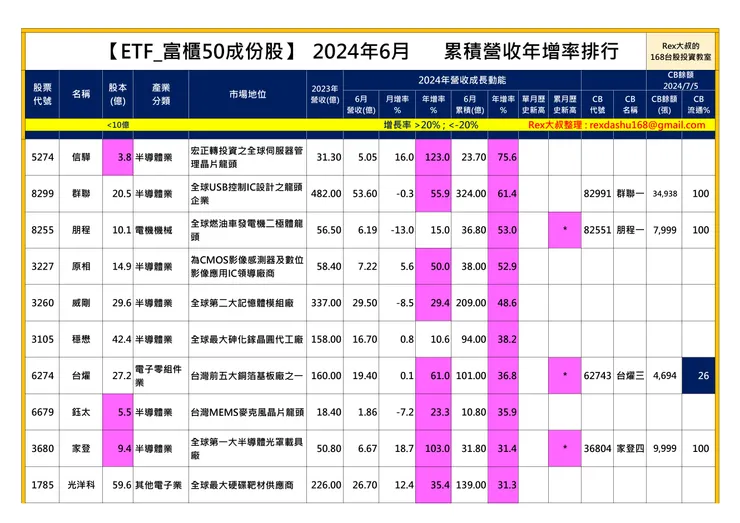Click market position 台灣MEMS麥克風晶片龍頭
The image size is (740, 523).
tap(247, 413)
